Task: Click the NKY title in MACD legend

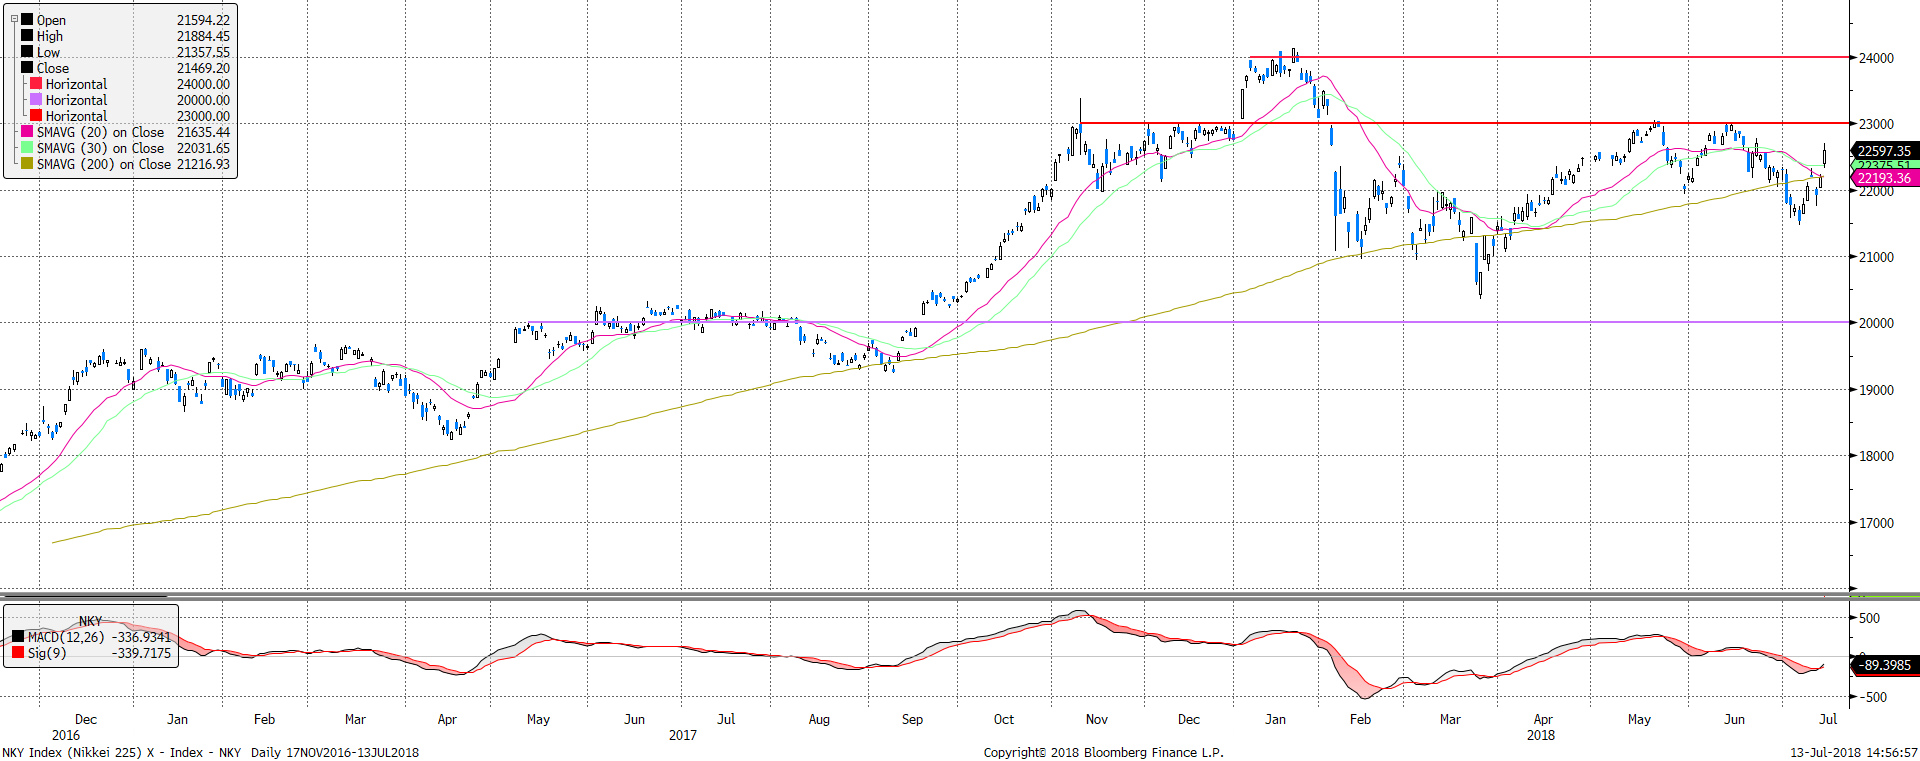Action: (90, 621)
